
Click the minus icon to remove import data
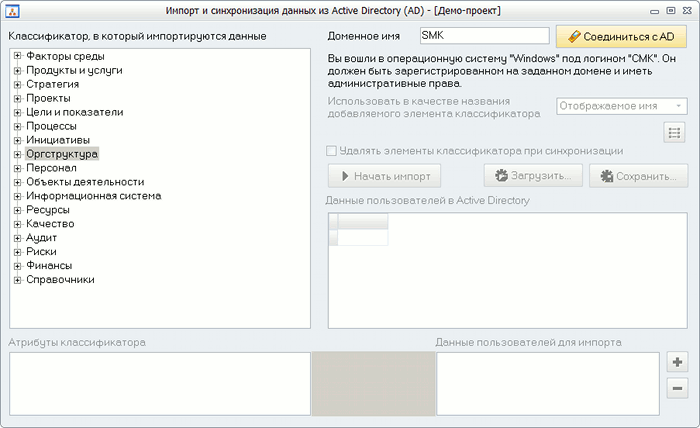(x=677, y=387)
